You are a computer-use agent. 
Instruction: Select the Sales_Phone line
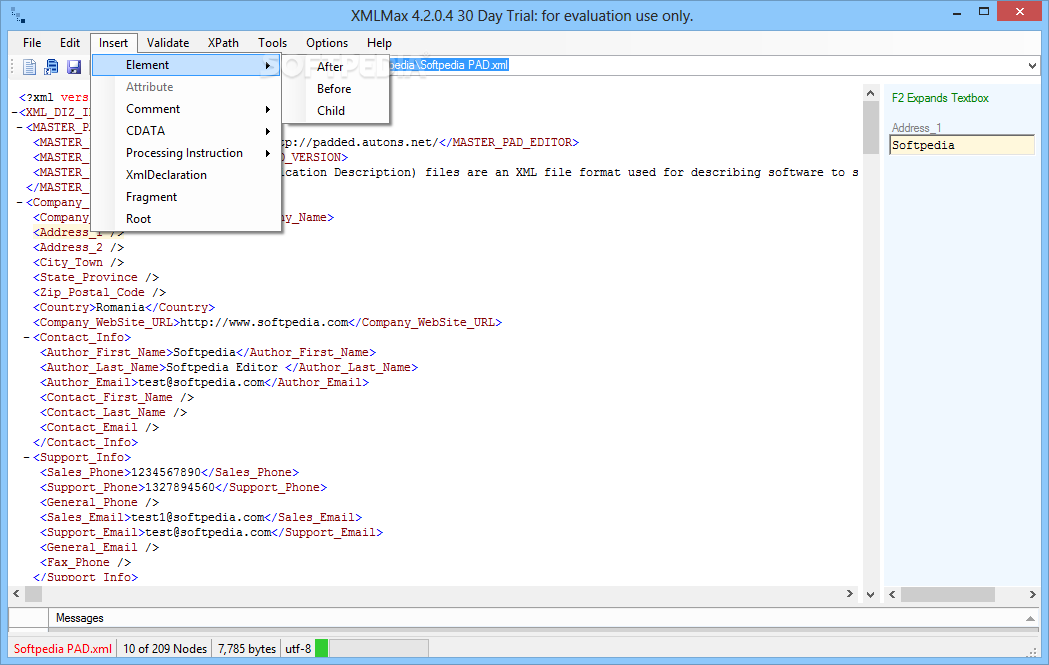170,472
